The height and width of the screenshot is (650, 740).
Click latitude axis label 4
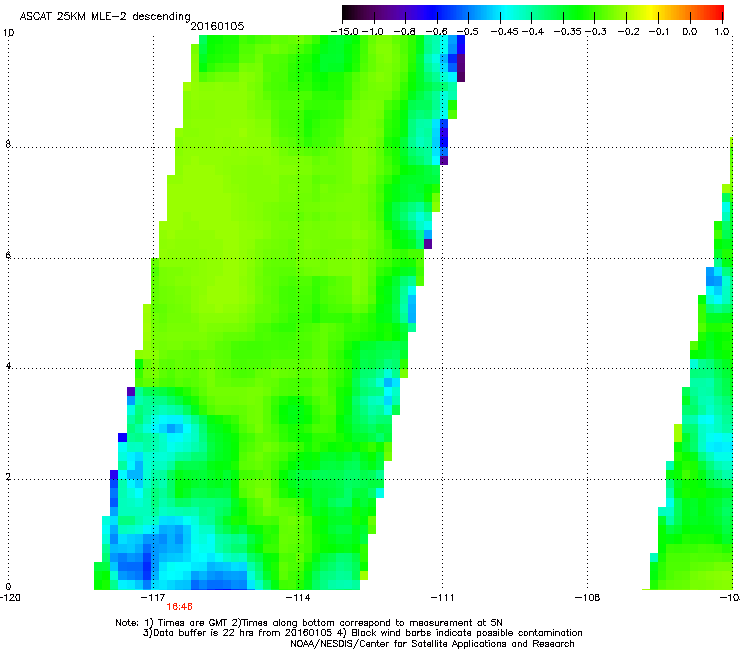[x=8, y=366]
